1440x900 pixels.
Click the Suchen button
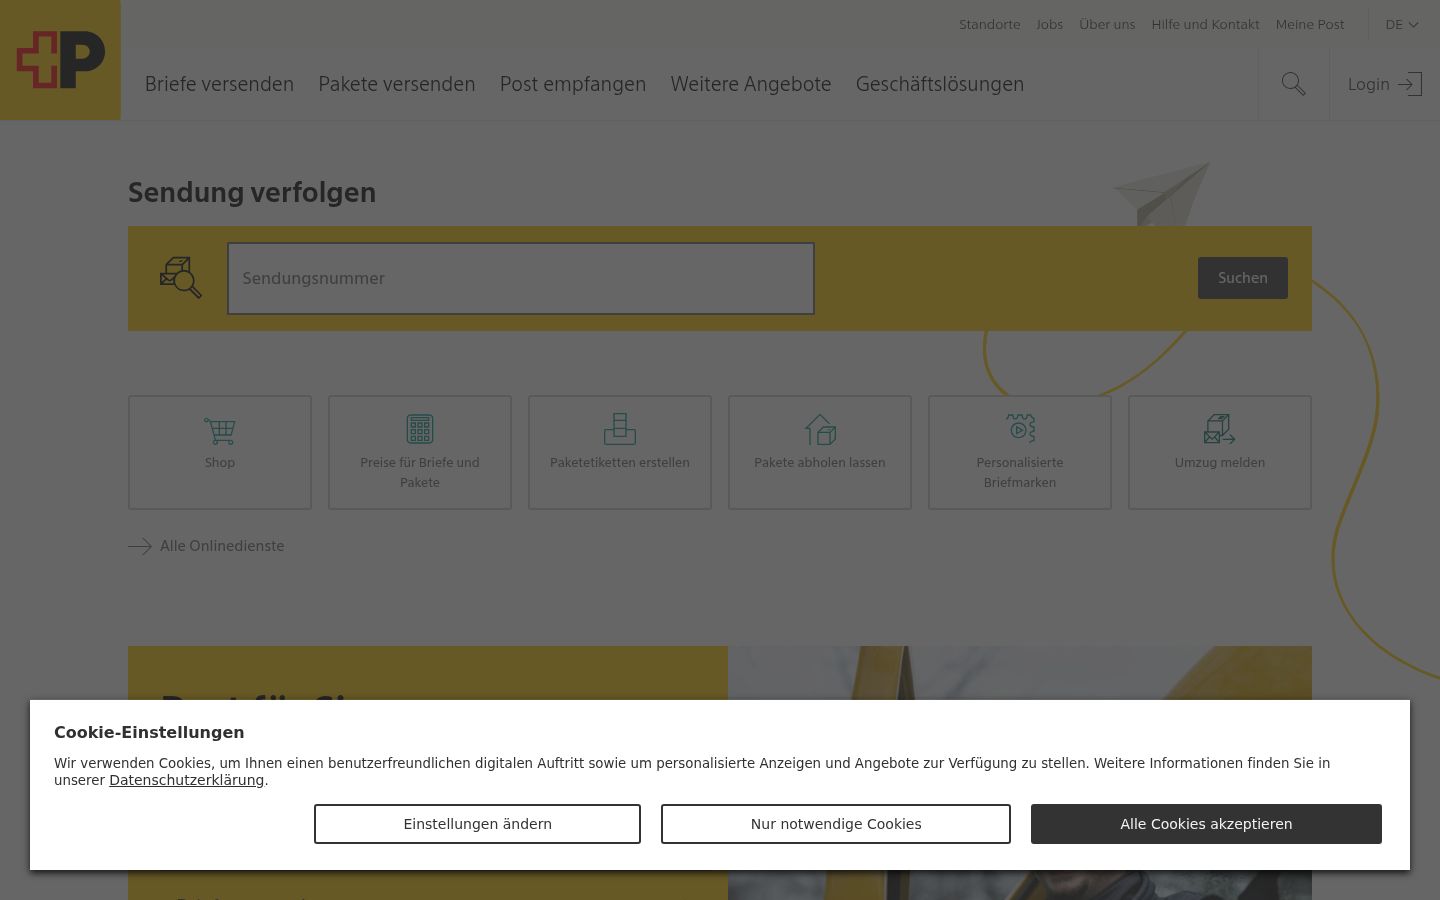(1243, 278)
